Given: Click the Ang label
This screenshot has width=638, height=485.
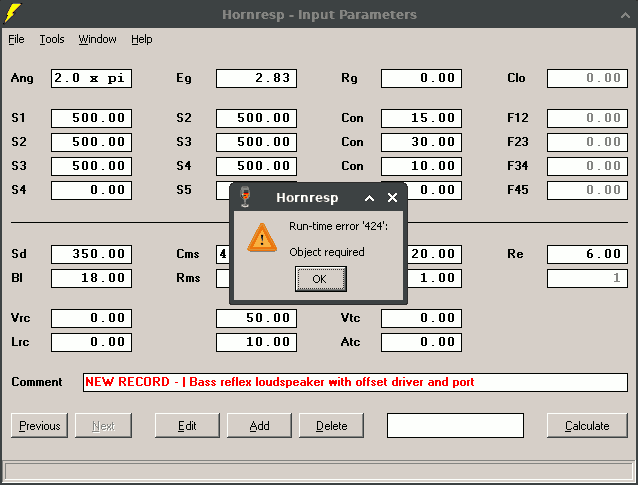Looking at the screenshot, I should click(x=22, y=78).
